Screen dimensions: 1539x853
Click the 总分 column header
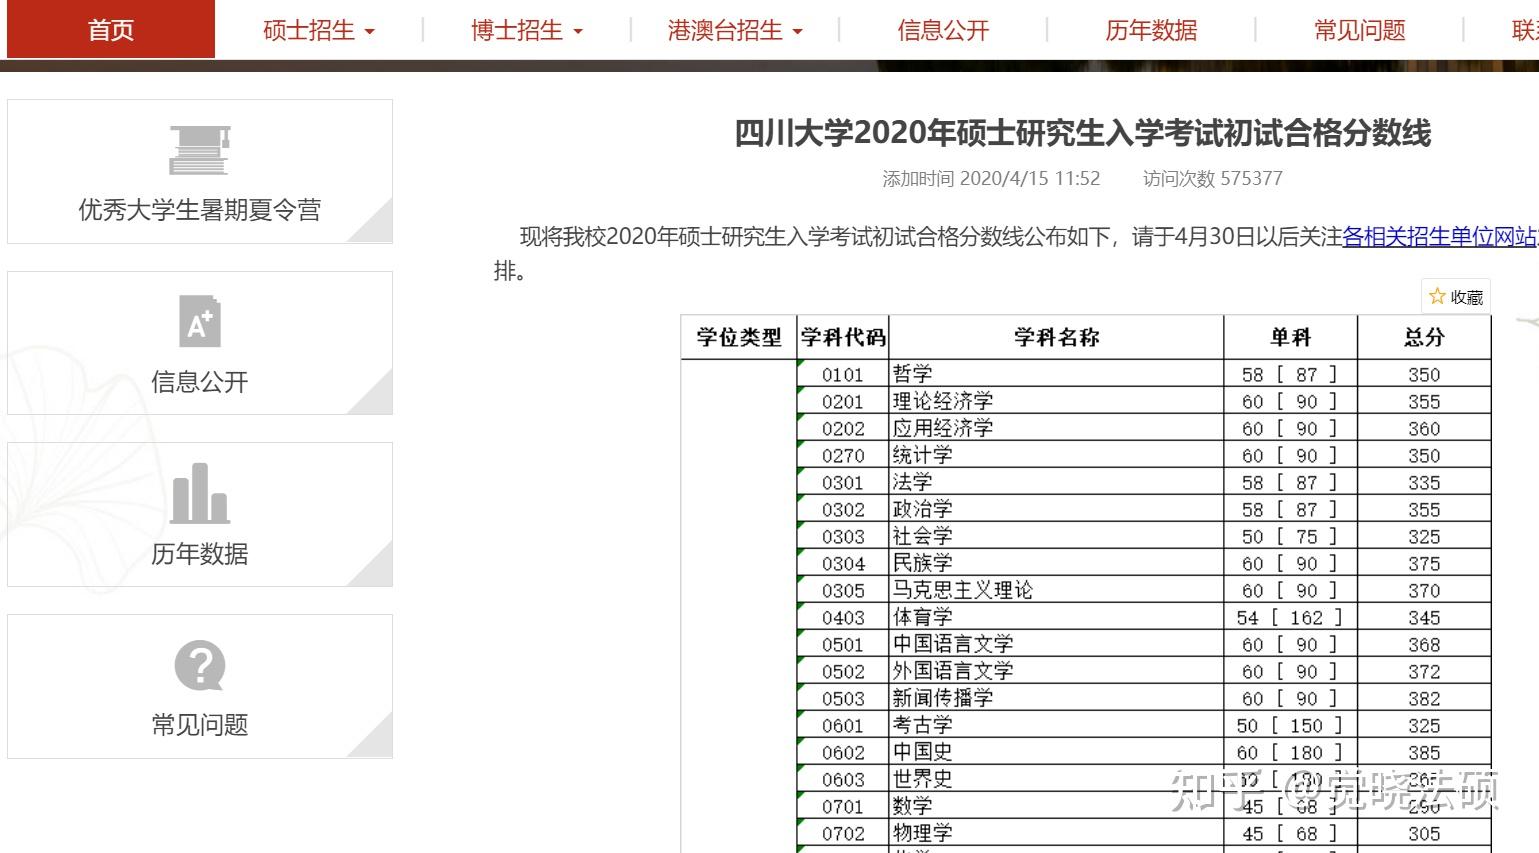1424,338
